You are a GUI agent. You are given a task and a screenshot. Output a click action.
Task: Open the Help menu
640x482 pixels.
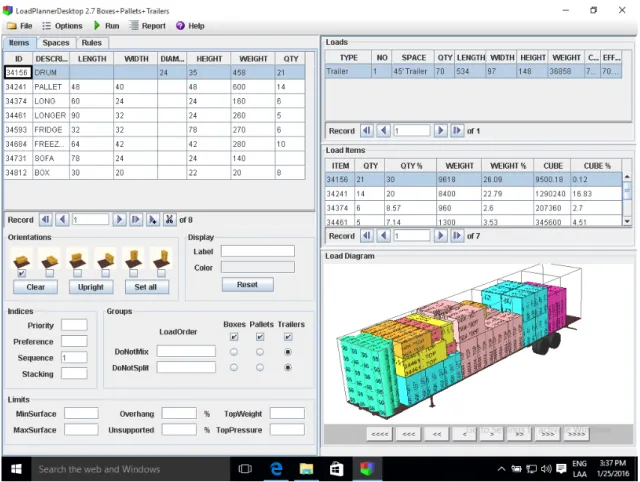[x=190, y=26]
